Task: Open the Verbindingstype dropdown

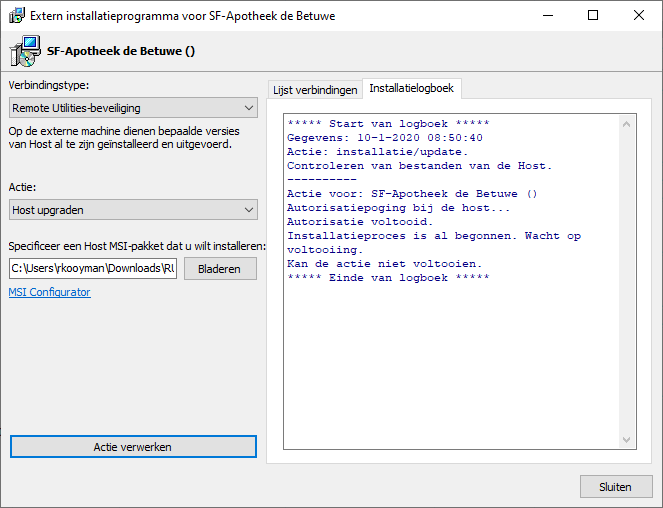Action: 133,108
